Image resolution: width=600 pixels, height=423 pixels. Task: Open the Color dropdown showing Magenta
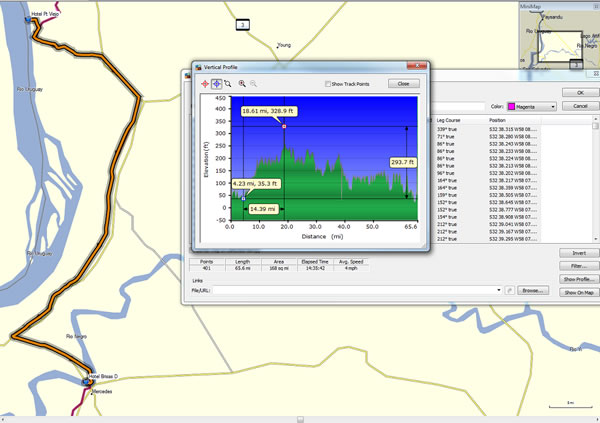[x=532, y=107]
